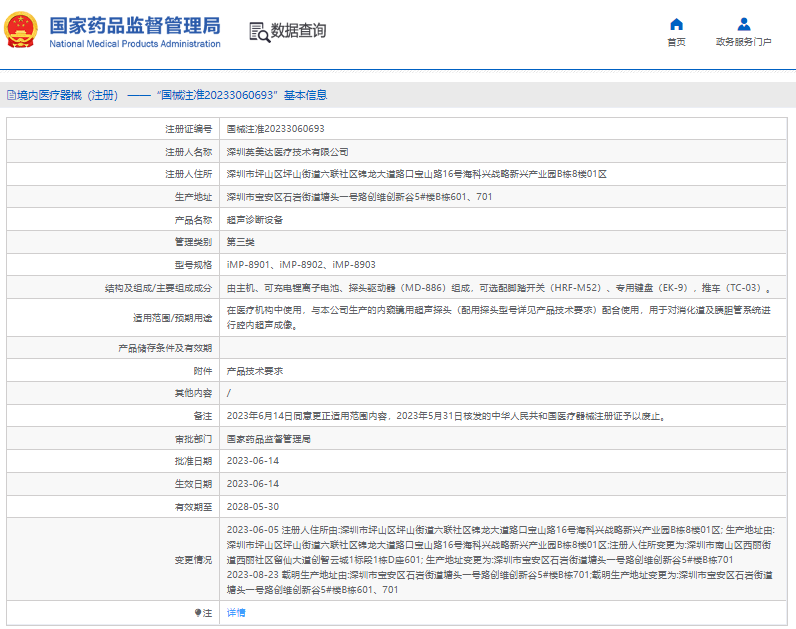Select 深圳英美达医疗技术有限公司 registrant name
Screen dimensions: 796x629
(x=287, y=152)
